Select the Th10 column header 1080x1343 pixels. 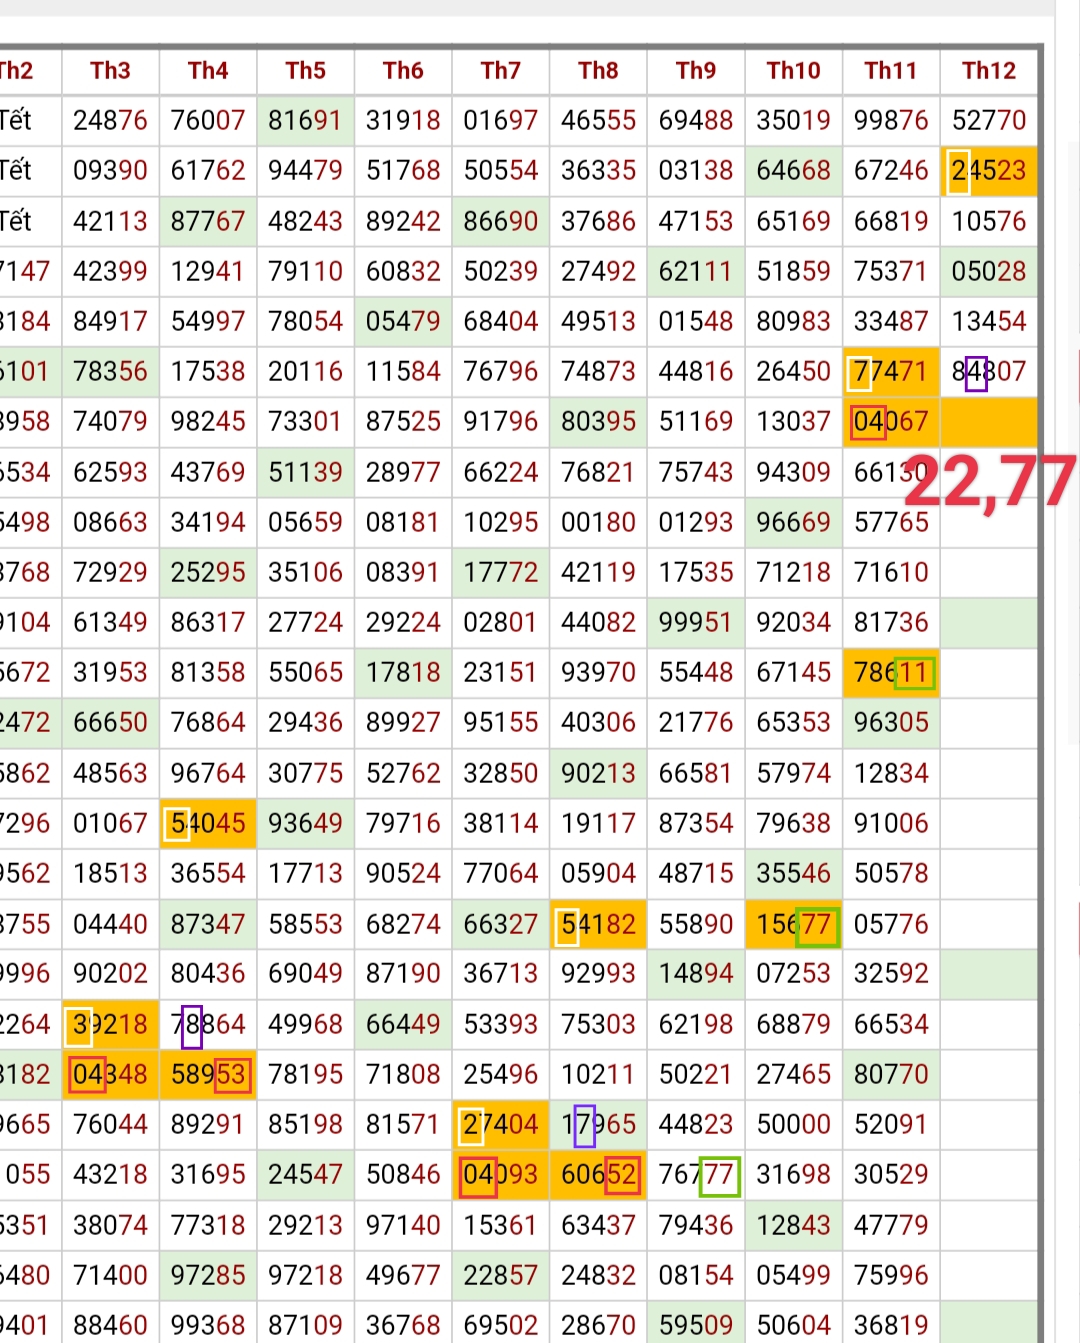pos(793,70)
